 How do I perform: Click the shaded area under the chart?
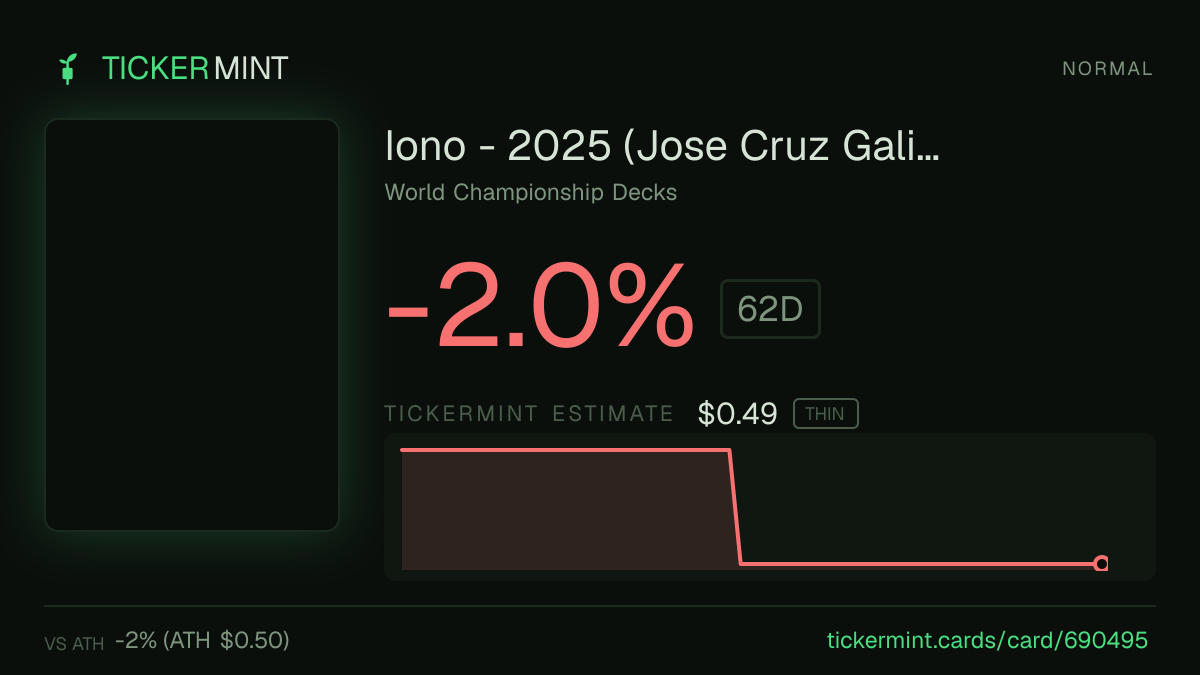[565, 512]
